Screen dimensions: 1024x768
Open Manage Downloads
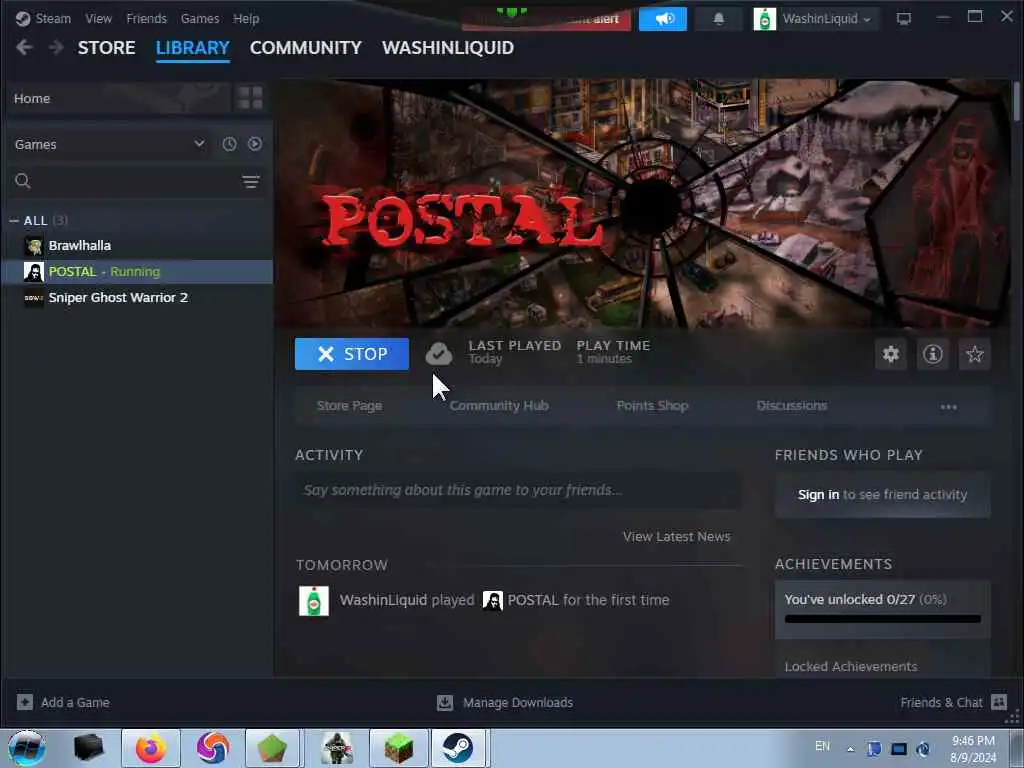(x=505, y=703)
